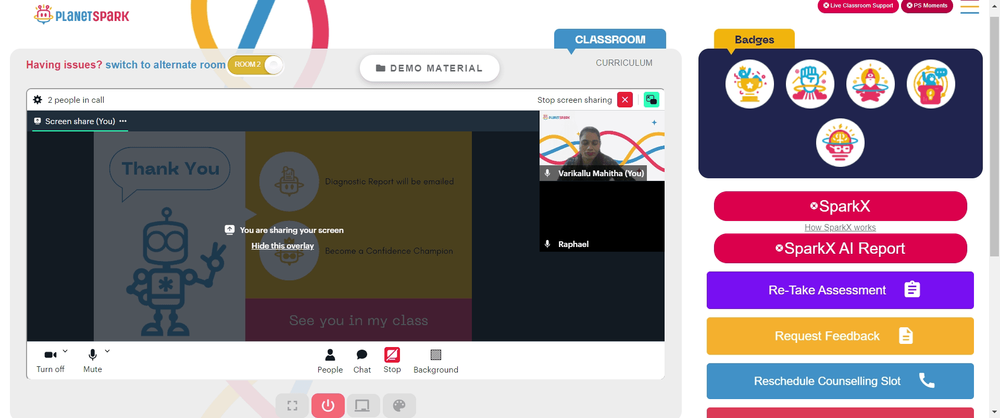Open SparkX AI Report
The width and height of the screenshot is (1000, 418).
coord(840,248)
